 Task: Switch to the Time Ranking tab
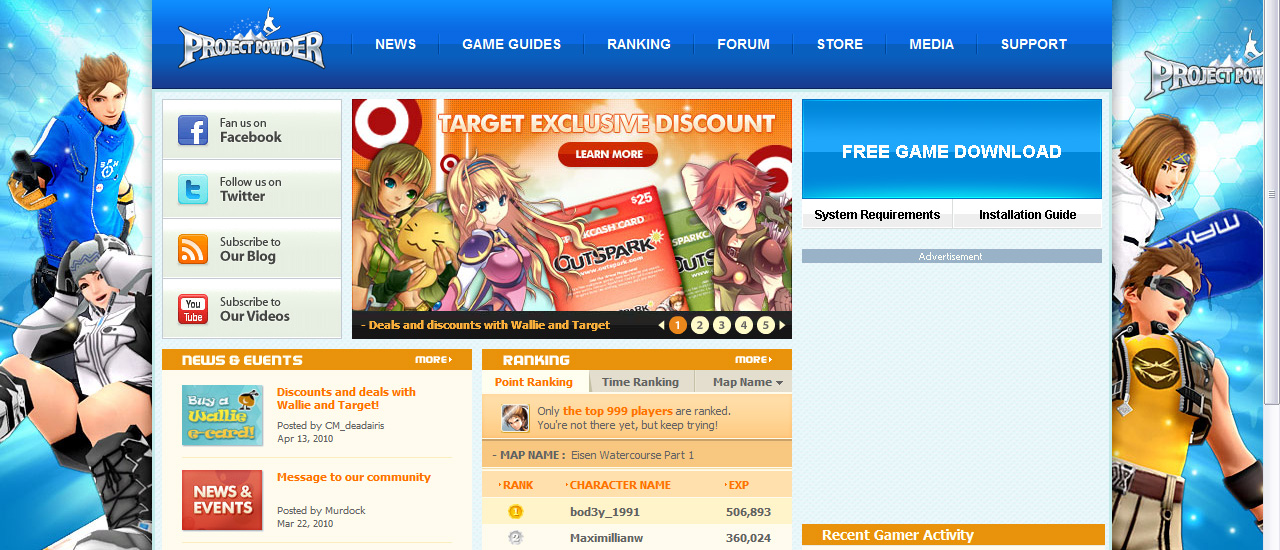click(x=640, y=382)
